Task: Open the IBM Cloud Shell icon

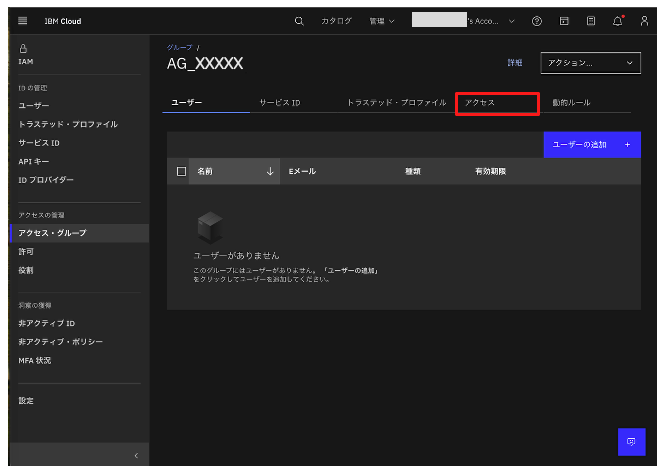Action: click(x=564, y=20)
